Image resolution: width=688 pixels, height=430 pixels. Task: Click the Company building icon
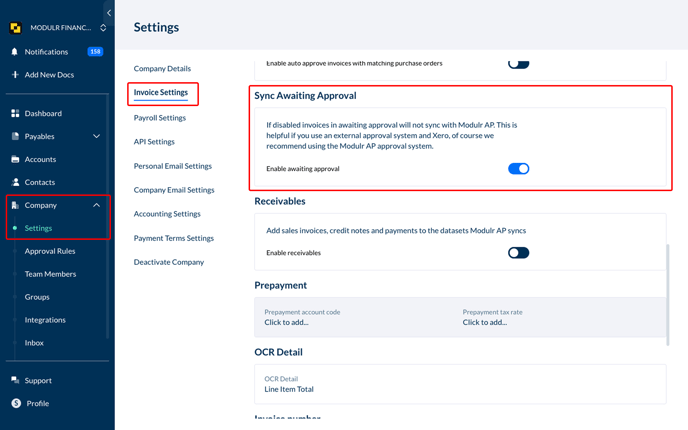(15, 205)
